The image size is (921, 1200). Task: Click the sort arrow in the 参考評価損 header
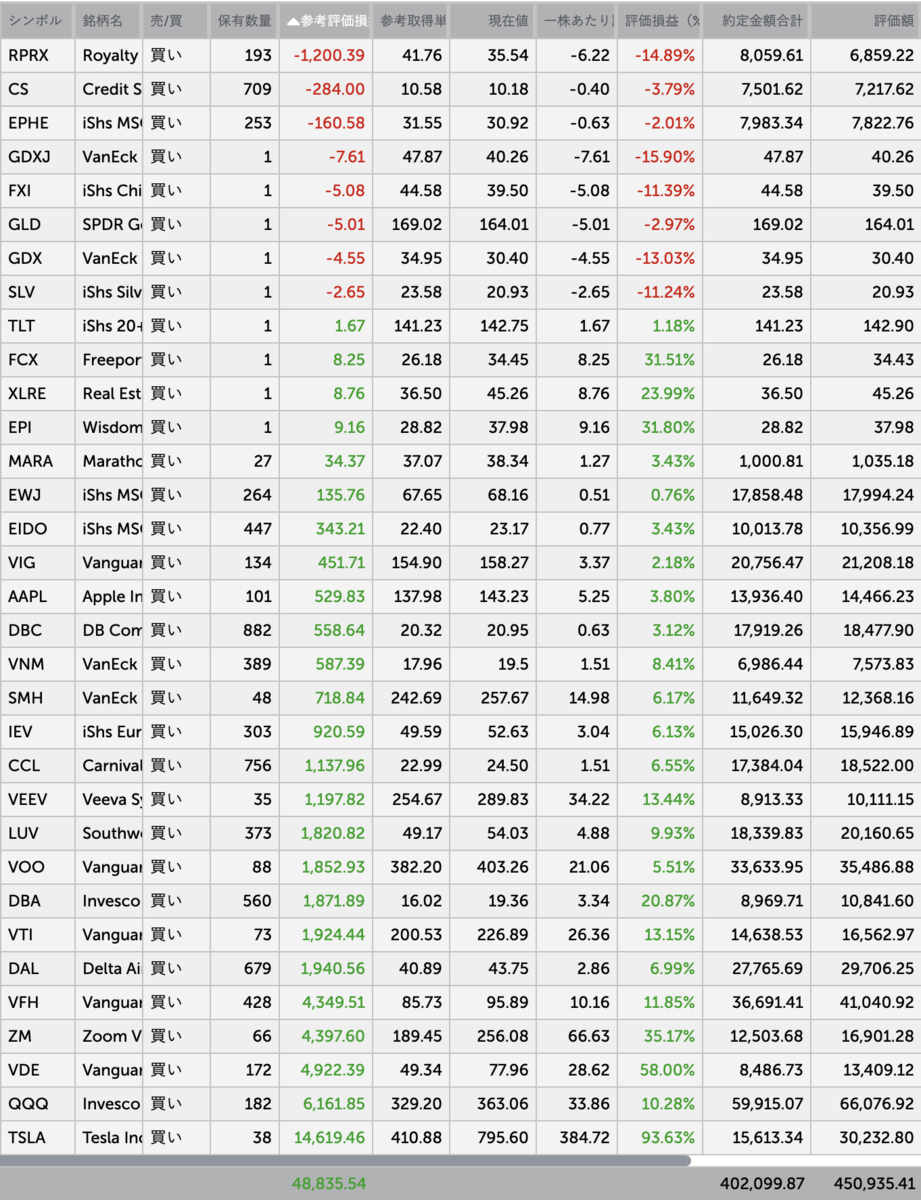(x=292, y=21)
